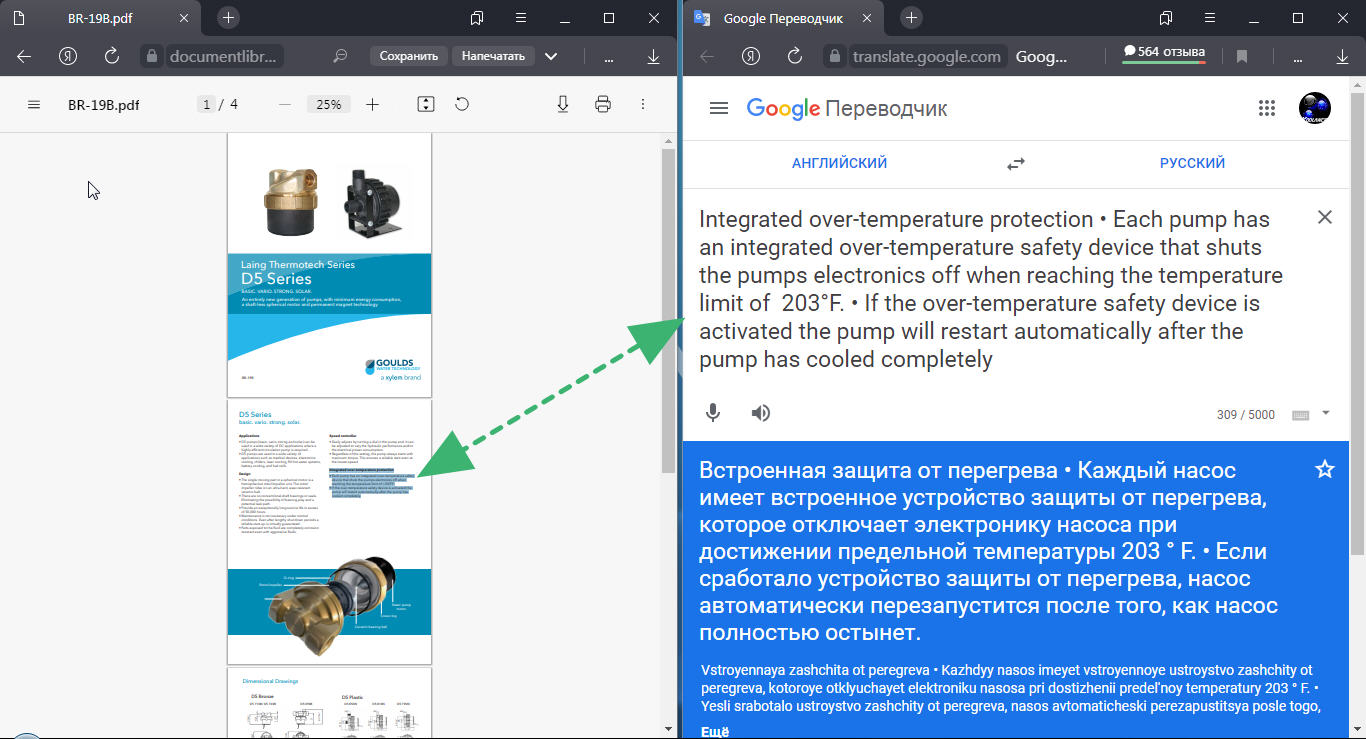Open Google Translate main menu
This screenshot has height=739, width=1366.
pos(718,108)
